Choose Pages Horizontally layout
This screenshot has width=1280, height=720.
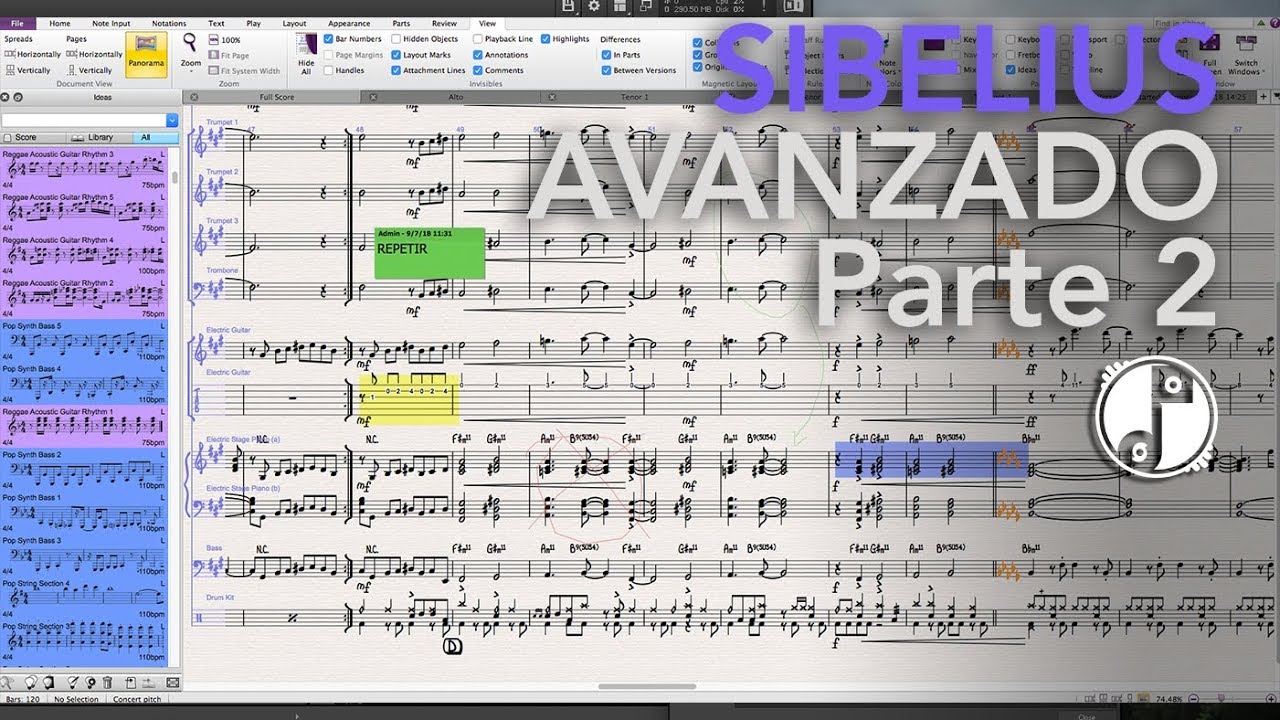94,54
